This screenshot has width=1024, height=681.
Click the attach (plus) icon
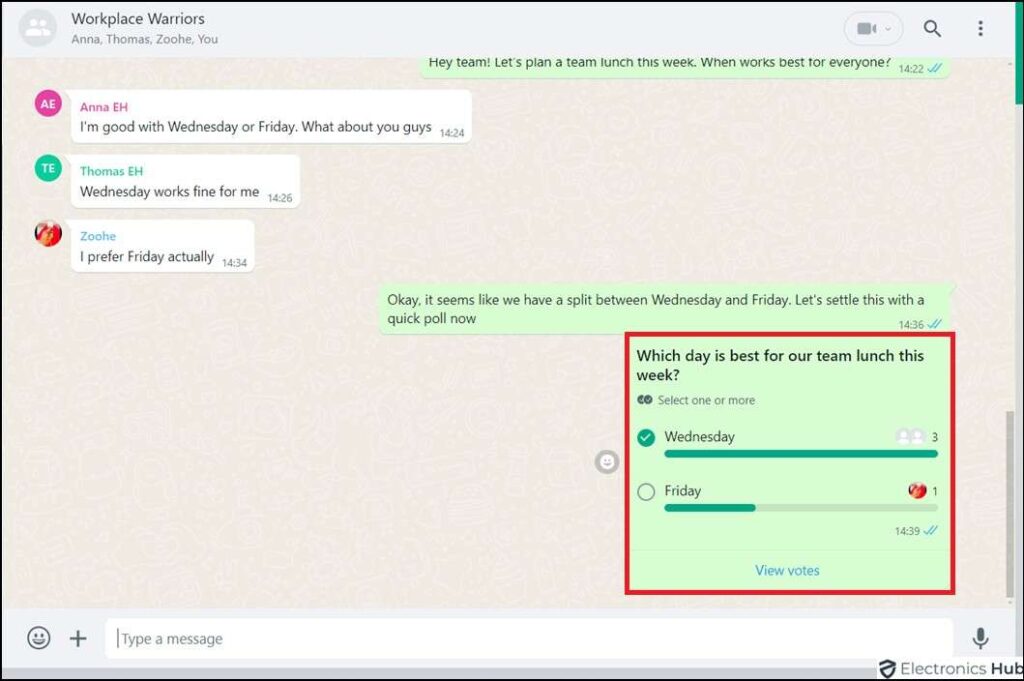click(x=77, y=638)
